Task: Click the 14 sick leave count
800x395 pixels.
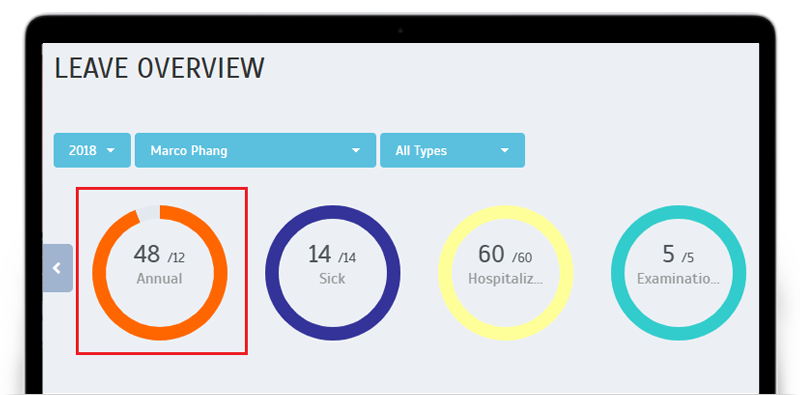Action: [319, 254]
